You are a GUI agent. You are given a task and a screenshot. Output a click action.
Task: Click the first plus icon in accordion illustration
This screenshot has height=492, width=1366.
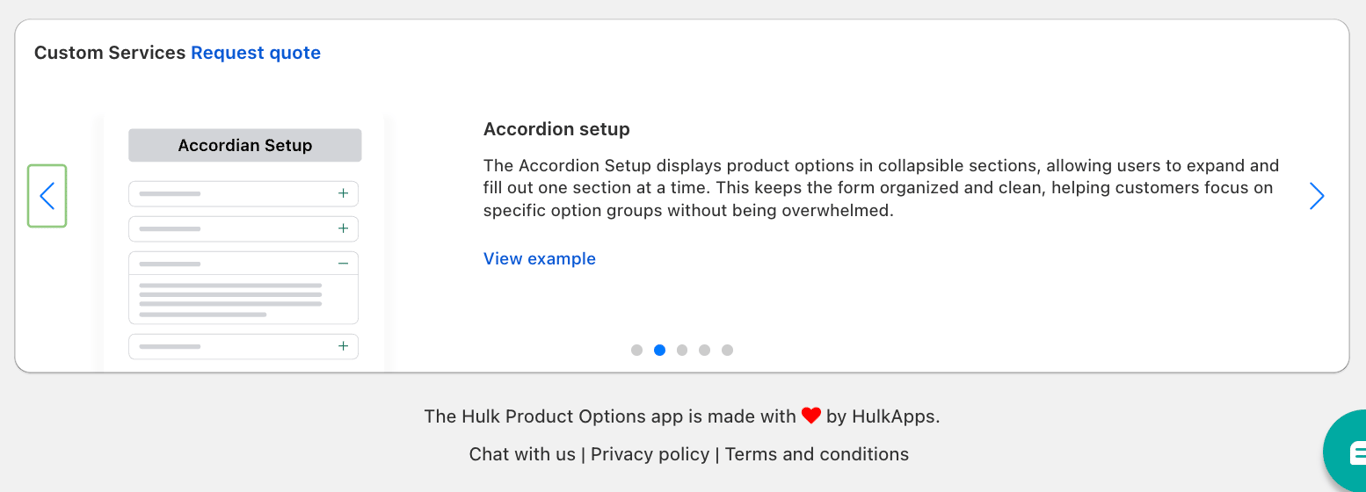point(343,193)
